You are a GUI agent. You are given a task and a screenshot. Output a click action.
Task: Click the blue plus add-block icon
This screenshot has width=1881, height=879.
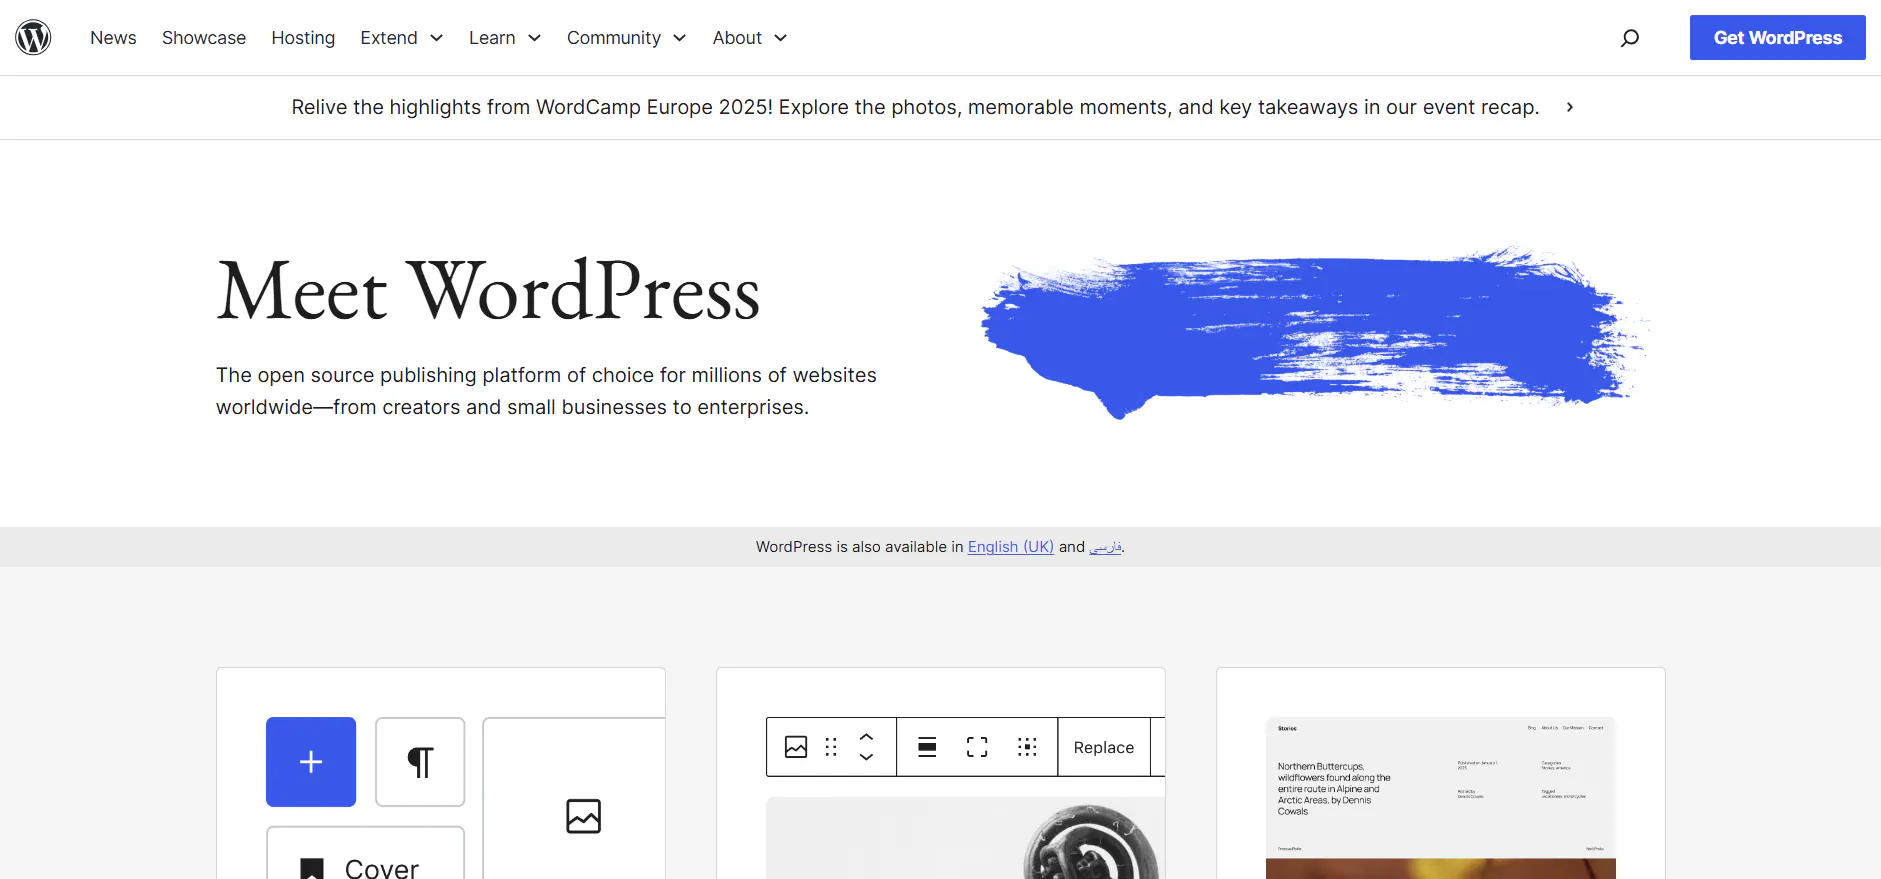[311, 762]
